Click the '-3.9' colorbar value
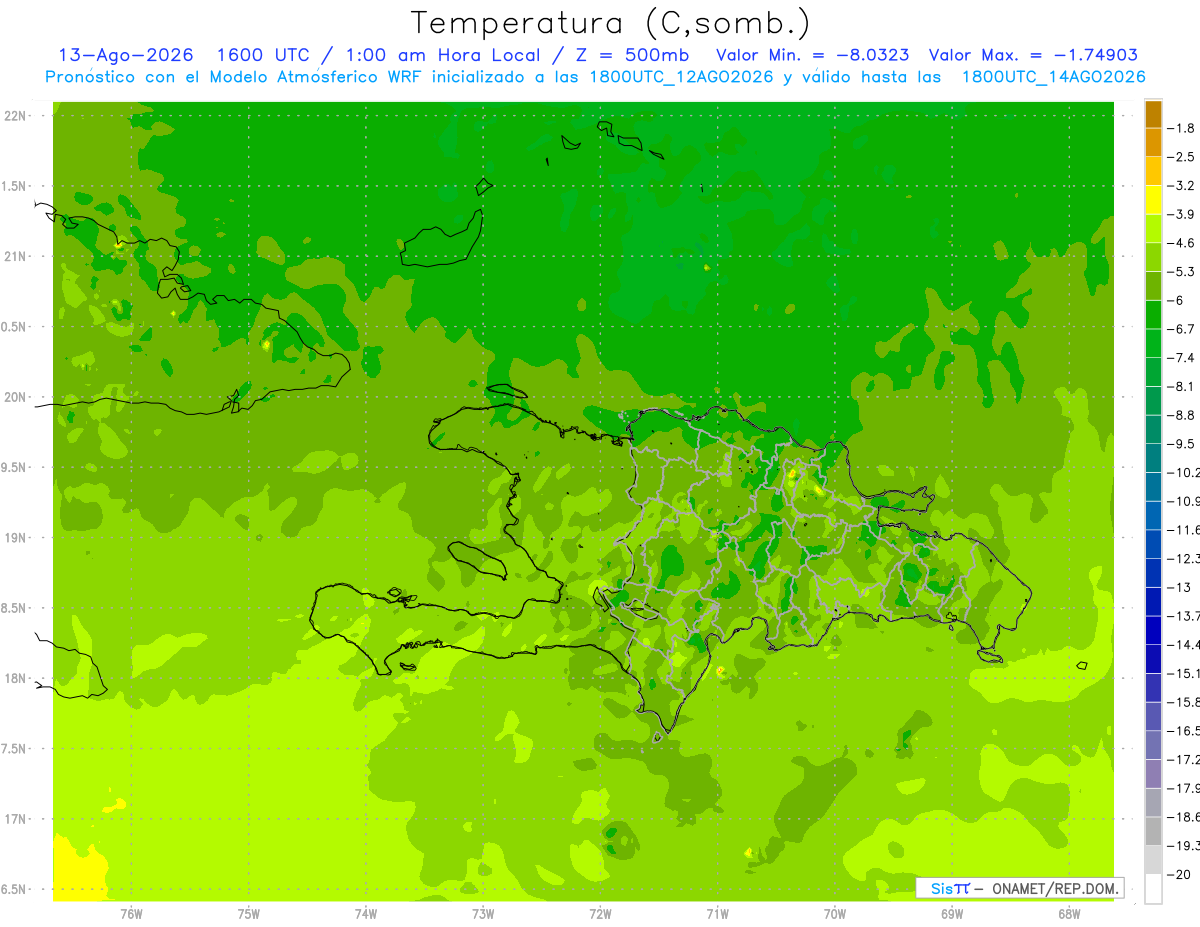Image resolution: width=1200 pixels, height=927 pixels. [1181, 214]
